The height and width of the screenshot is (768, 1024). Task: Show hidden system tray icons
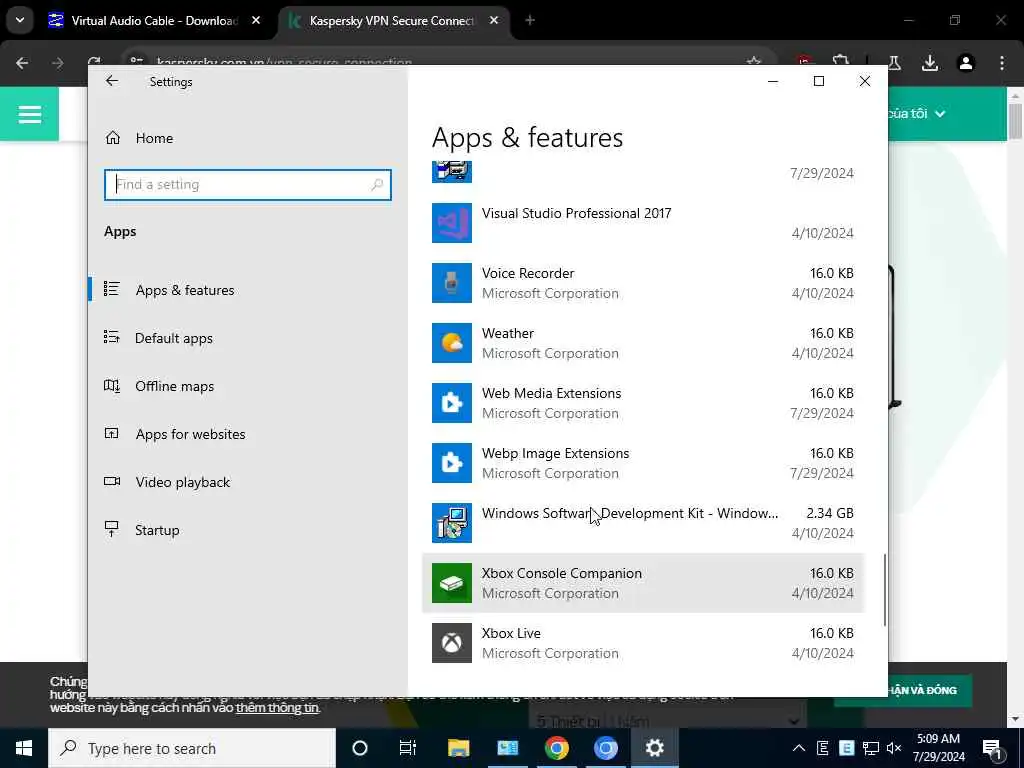(x=799, y=748)
